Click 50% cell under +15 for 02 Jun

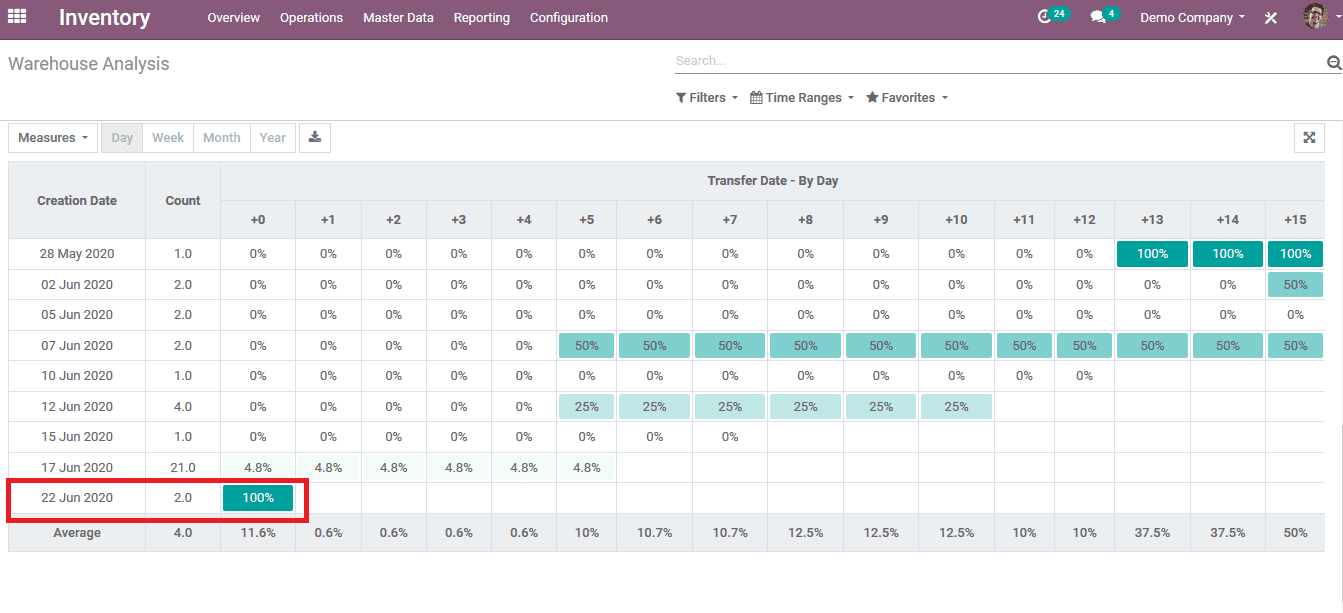(1295, 285)
